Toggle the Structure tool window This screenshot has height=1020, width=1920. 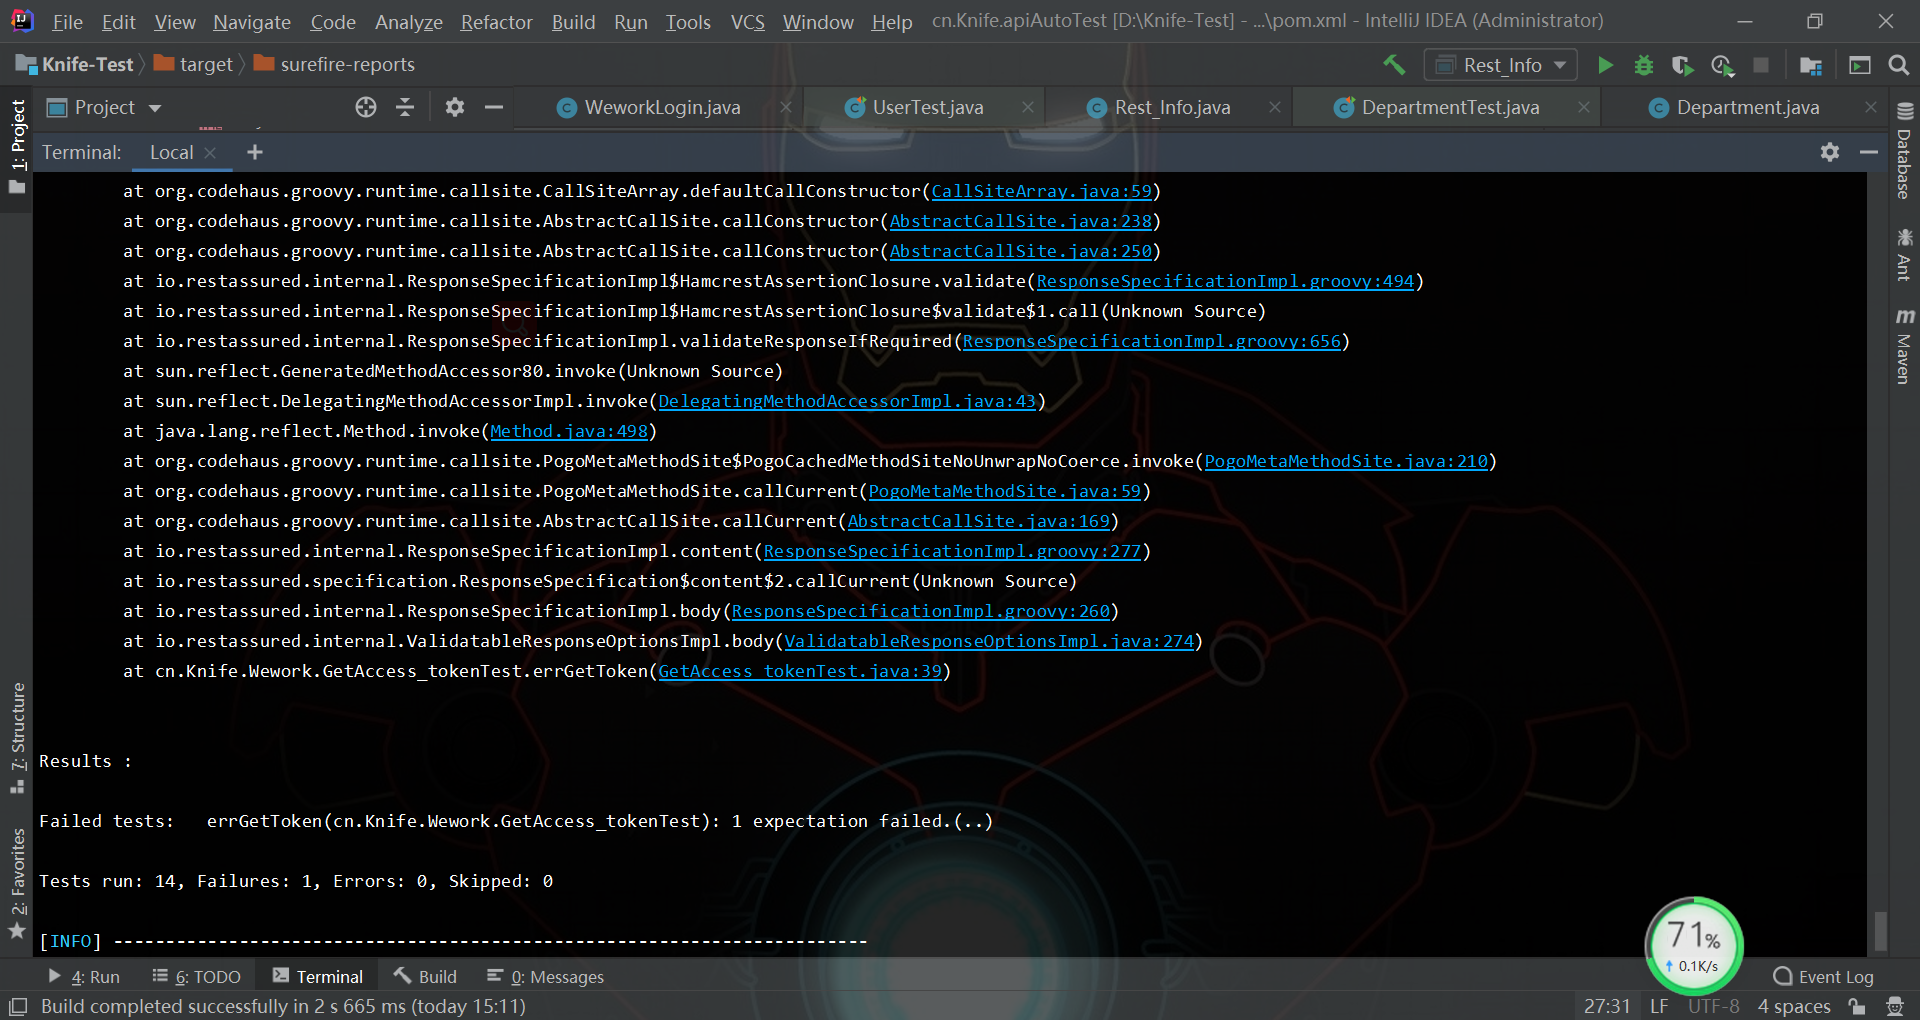(x=17, y=738)
